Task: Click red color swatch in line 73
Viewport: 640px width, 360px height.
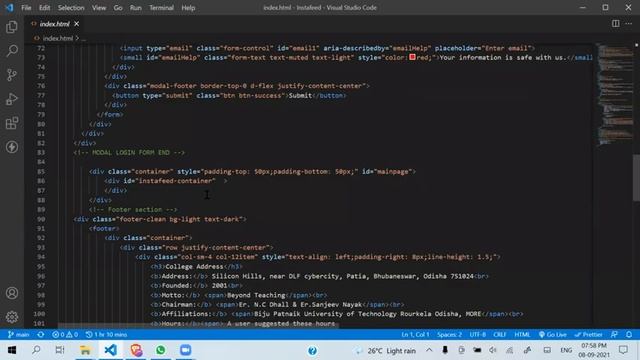Action: point(412,57)
